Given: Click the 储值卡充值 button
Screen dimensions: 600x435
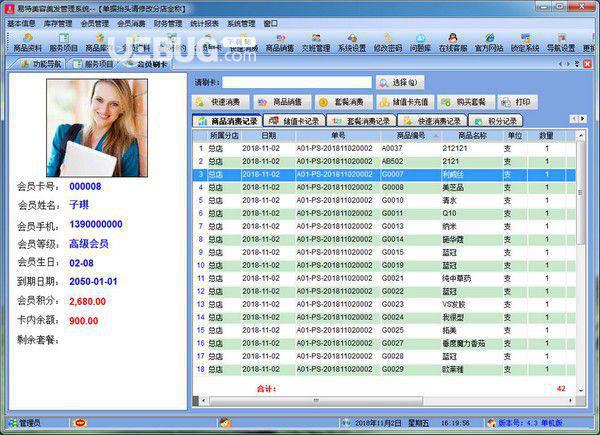Looking at the screenshot, I should click(x=406, y=102).
